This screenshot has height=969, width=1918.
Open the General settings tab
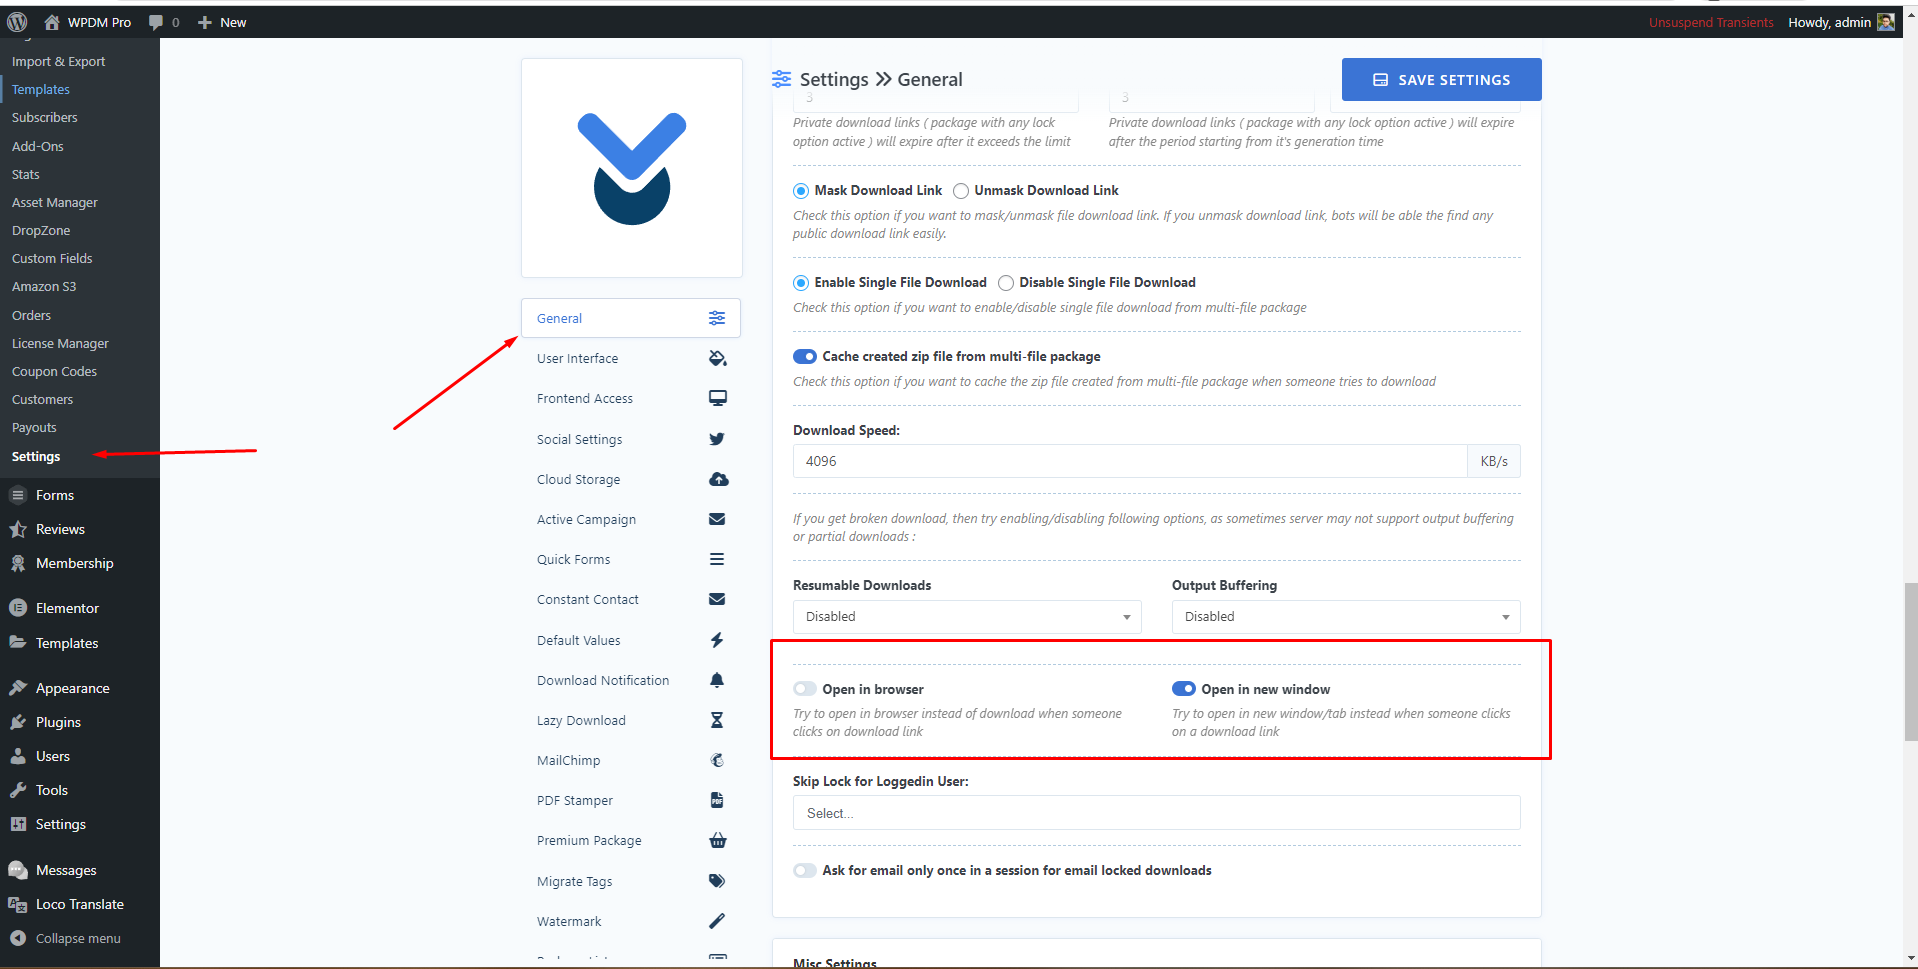[631, 318]
